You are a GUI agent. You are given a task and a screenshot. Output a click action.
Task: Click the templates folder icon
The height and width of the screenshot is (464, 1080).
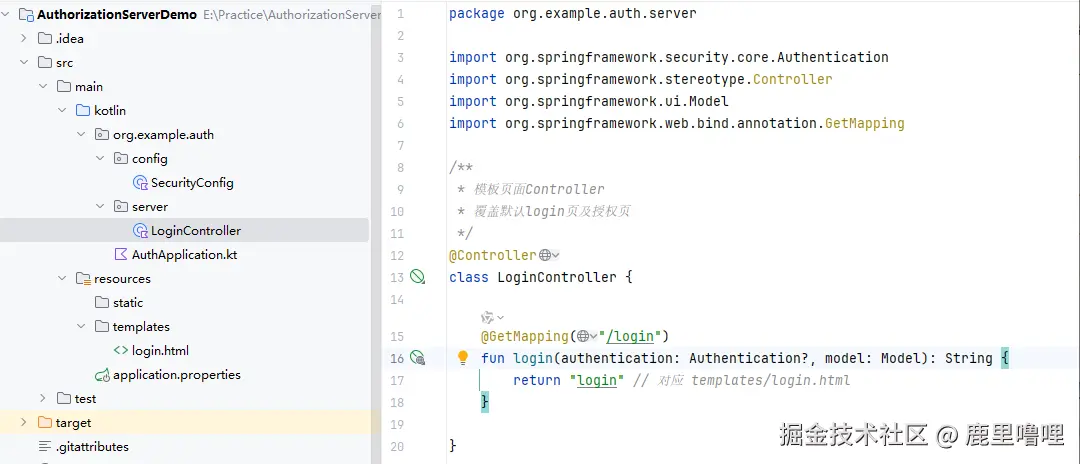101,326
